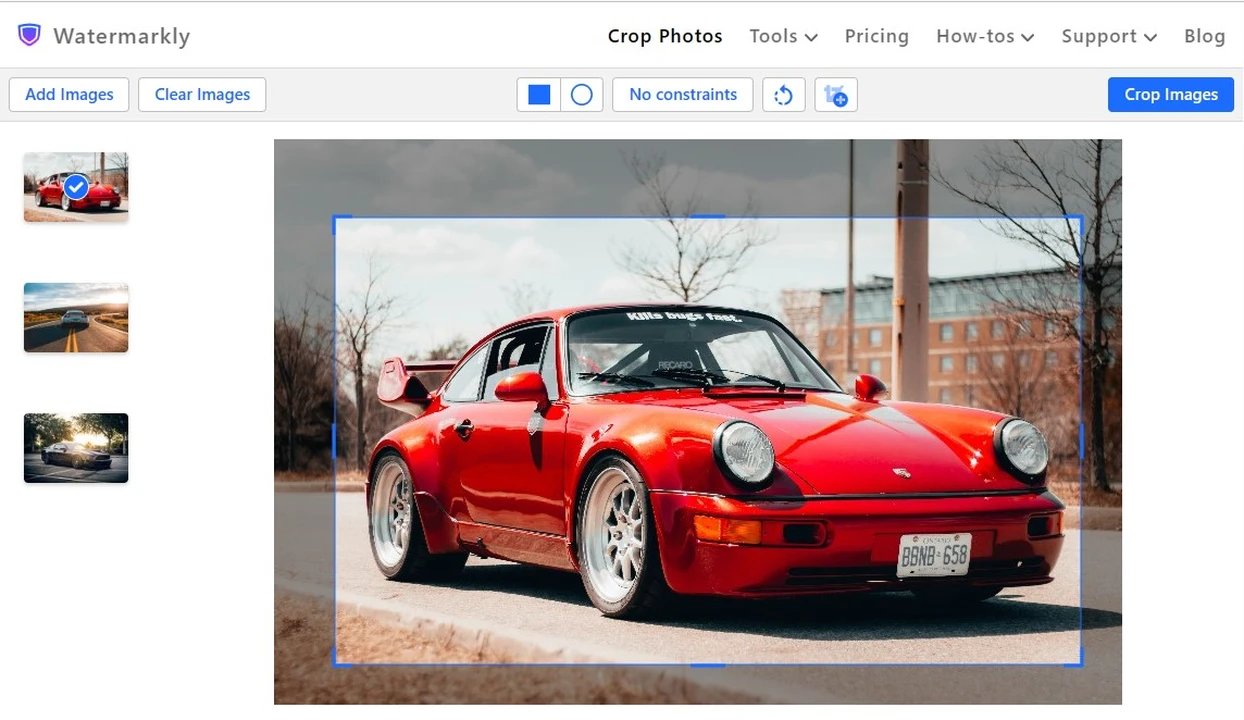Open the Blog menu item

click(1204, 36)
